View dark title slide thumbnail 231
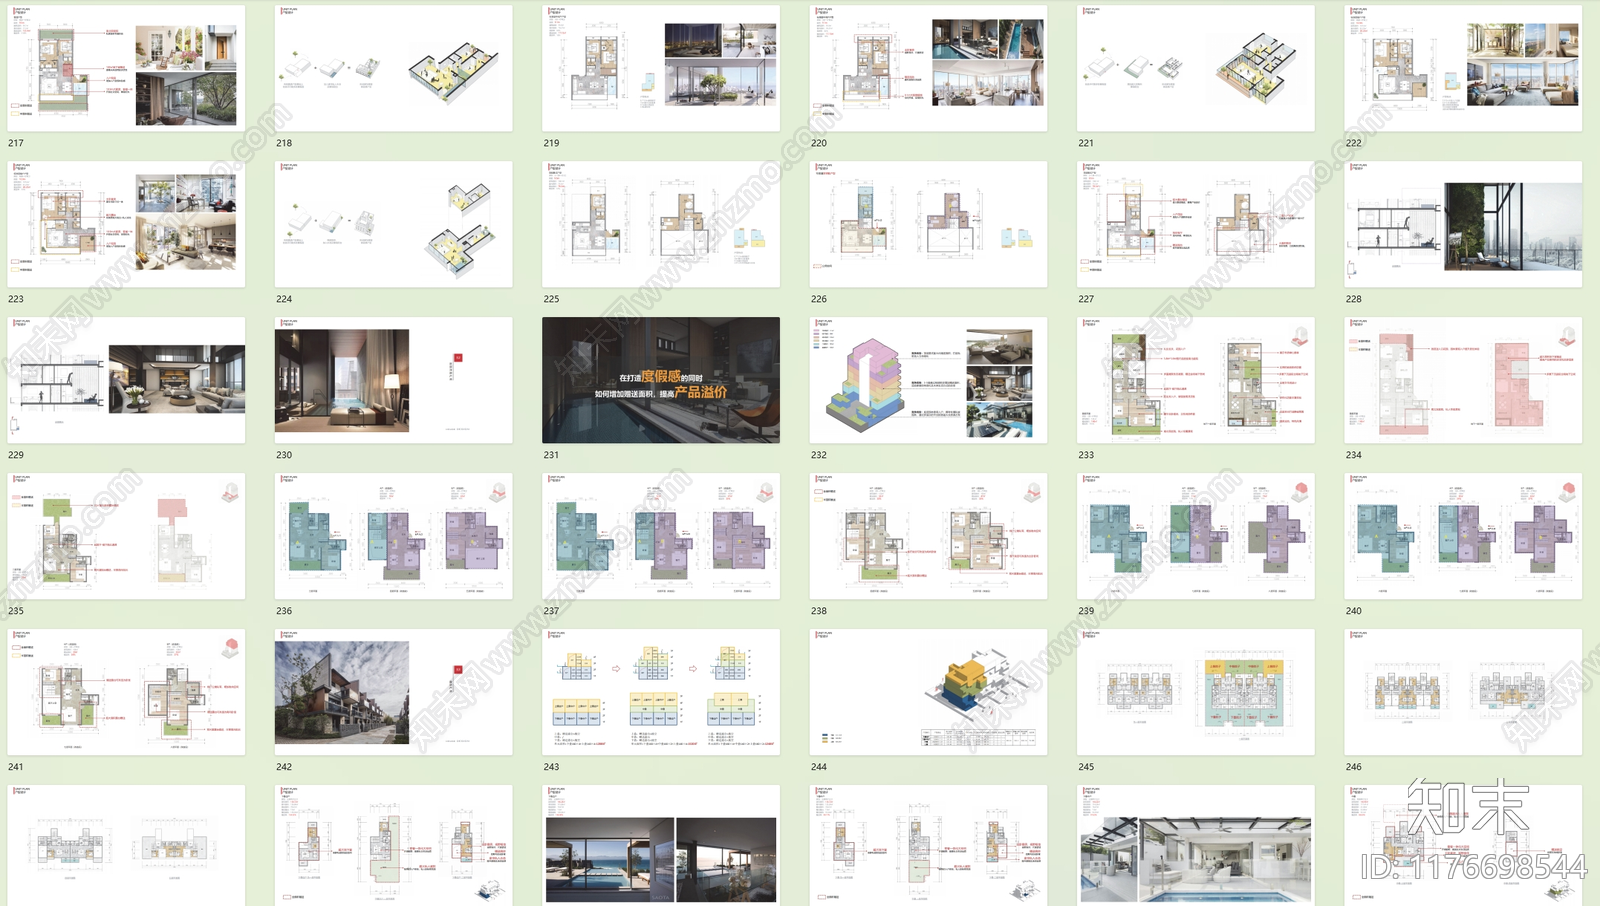The height and width of the screenshot is (906, 1600). [x=661, y=380]
